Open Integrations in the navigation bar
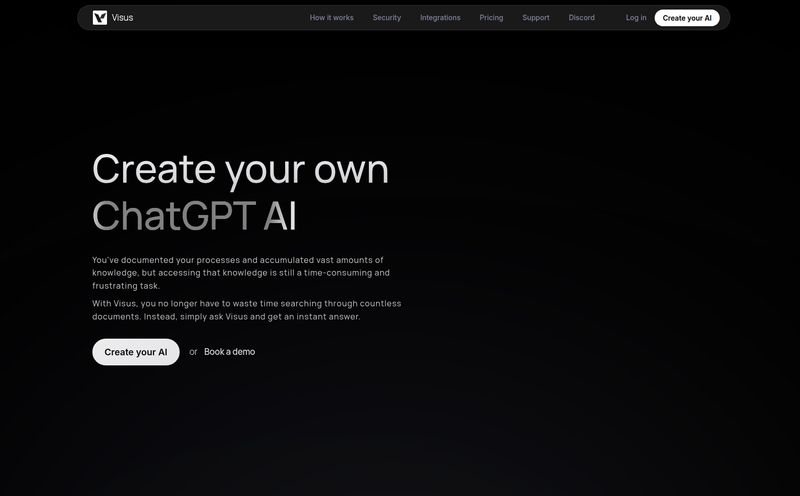The image size is (800, 496). tap(440, 18)
